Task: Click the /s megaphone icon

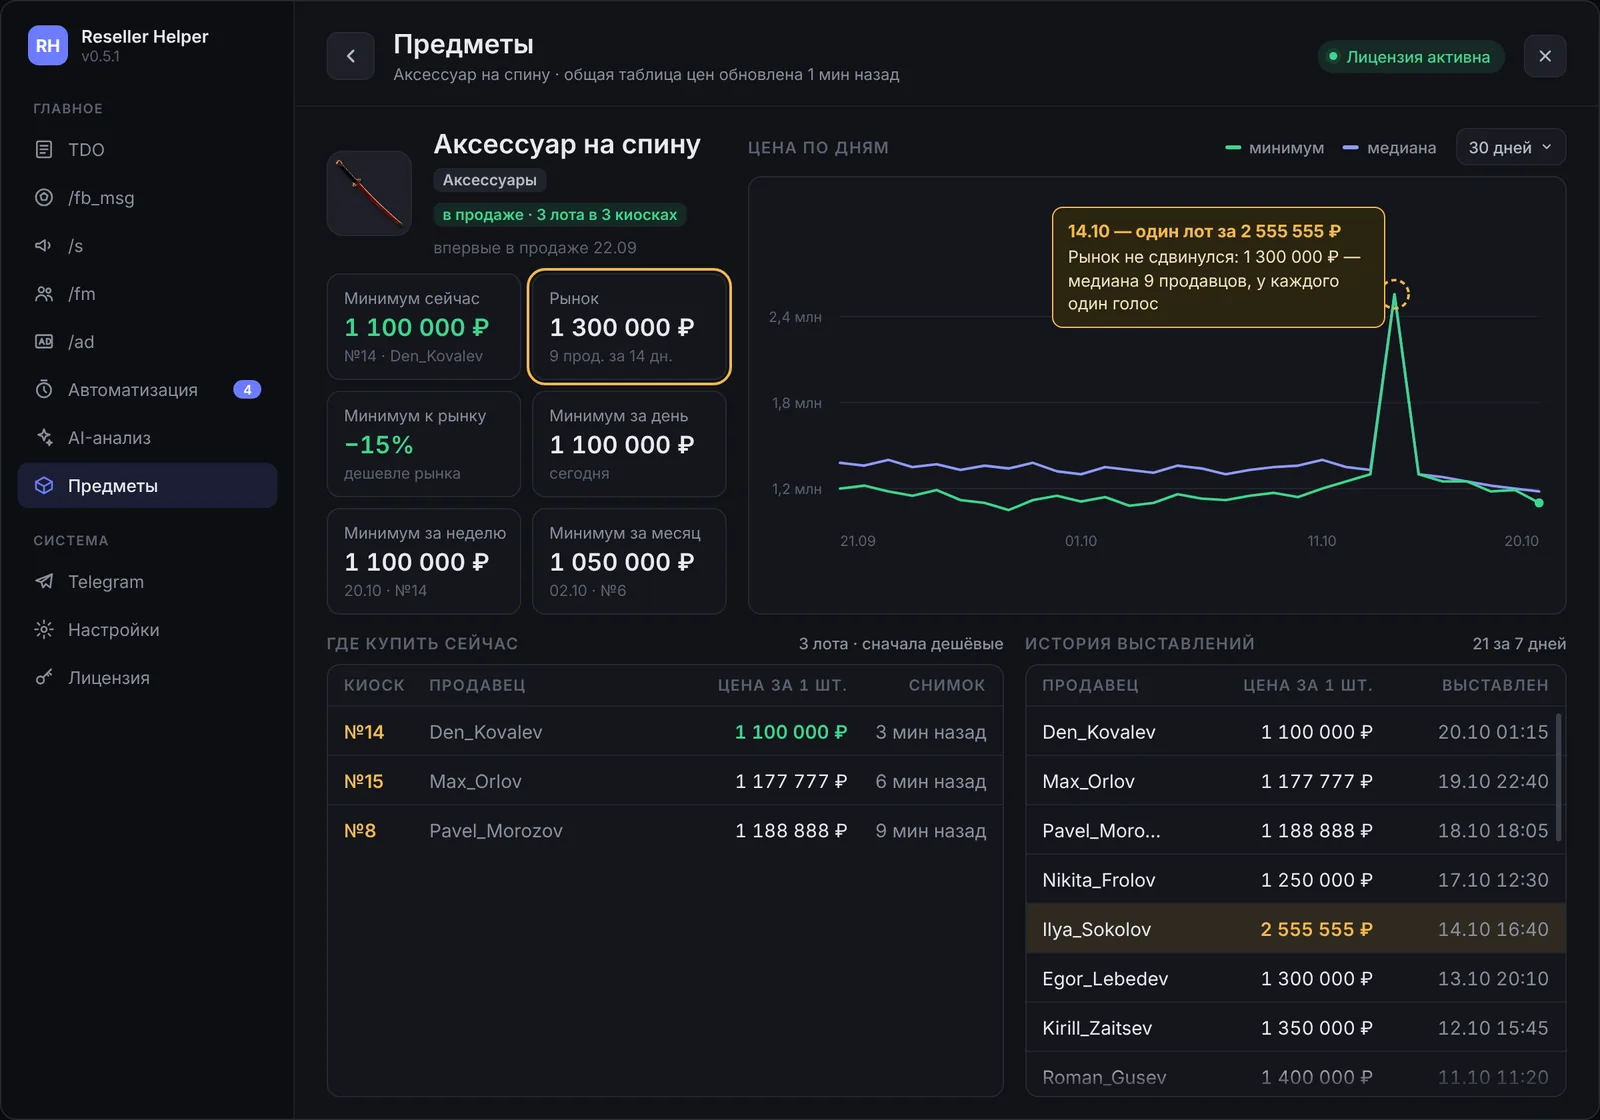Action: (44, 246)
